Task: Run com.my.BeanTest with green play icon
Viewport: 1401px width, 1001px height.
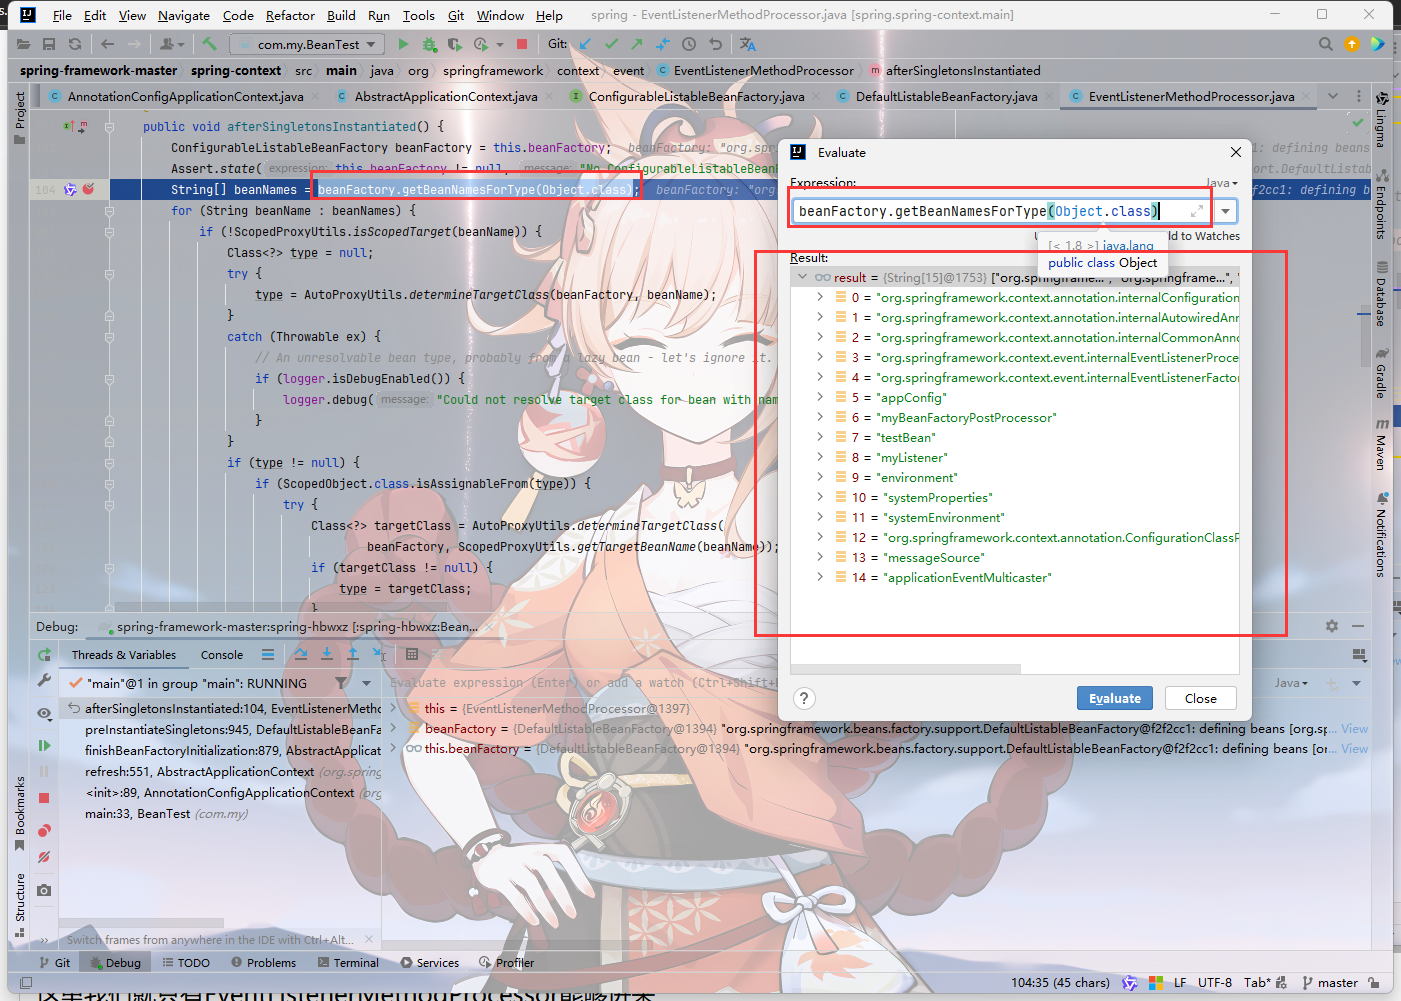Action: (x=403, y=44)
